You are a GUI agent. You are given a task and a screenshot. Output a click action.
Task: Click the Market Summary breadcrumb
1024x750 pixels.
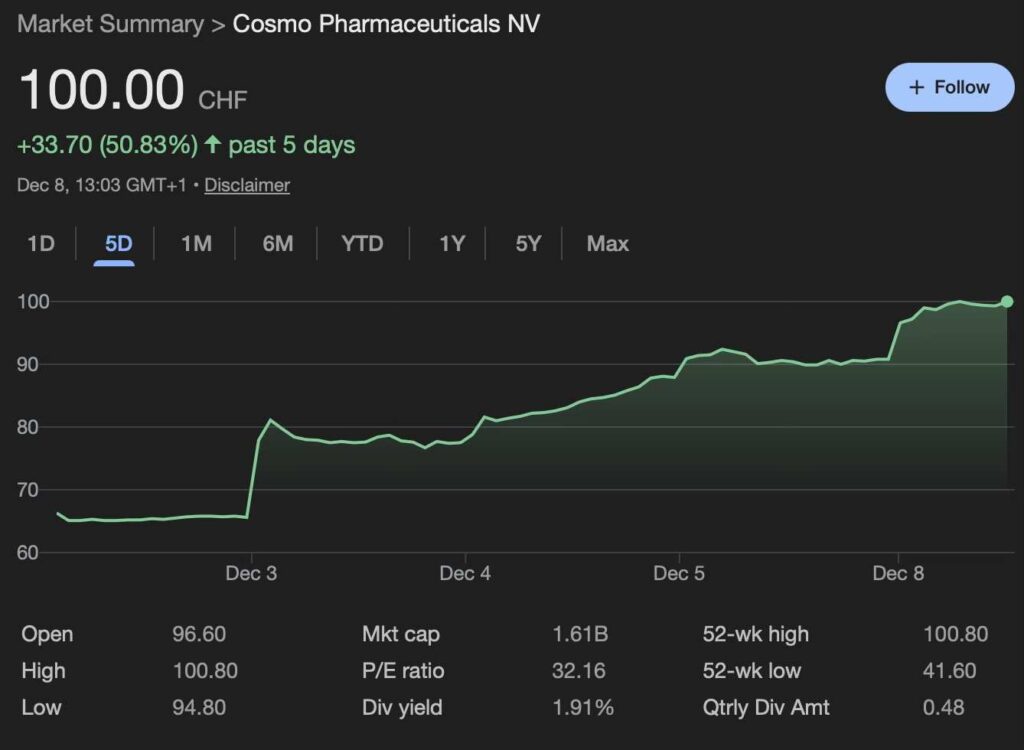click(x=110, y=24)
